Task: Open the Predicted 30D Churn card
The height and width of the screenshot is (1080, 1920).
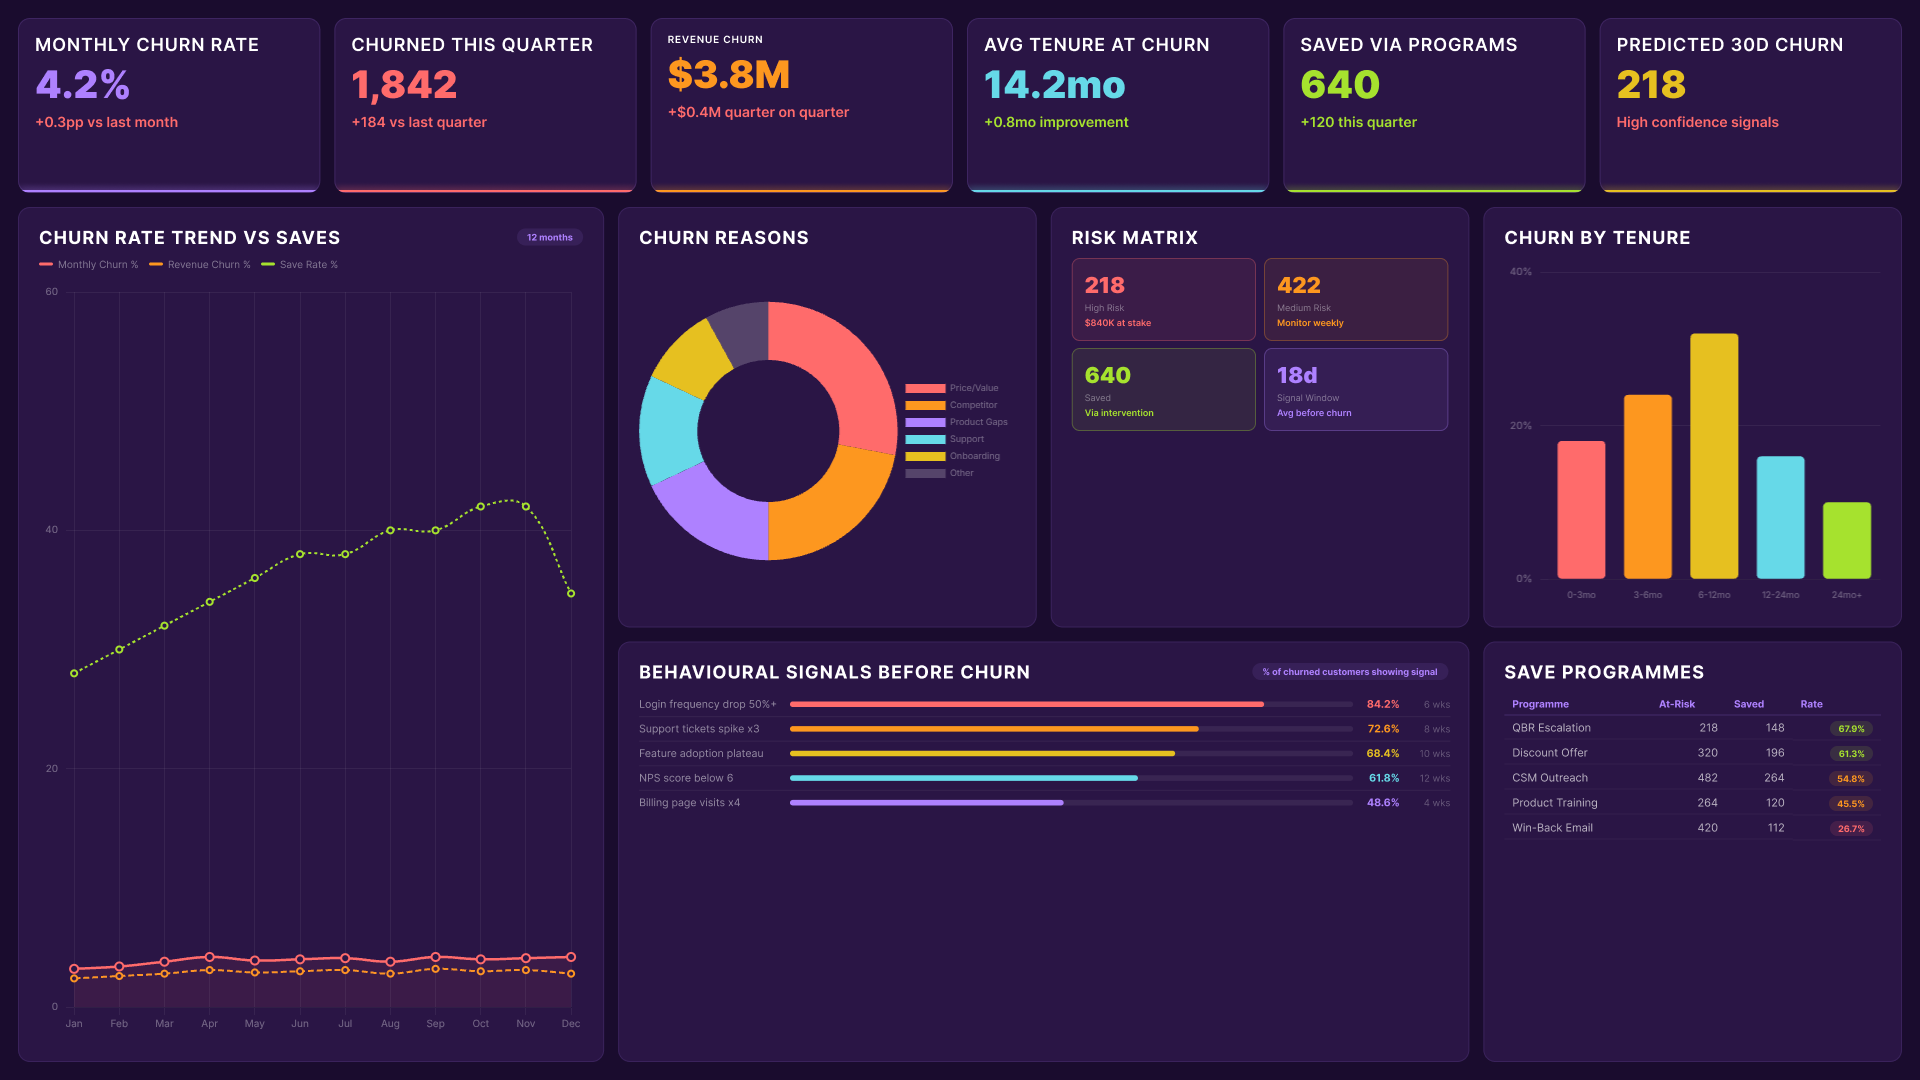Action: 1750,105
